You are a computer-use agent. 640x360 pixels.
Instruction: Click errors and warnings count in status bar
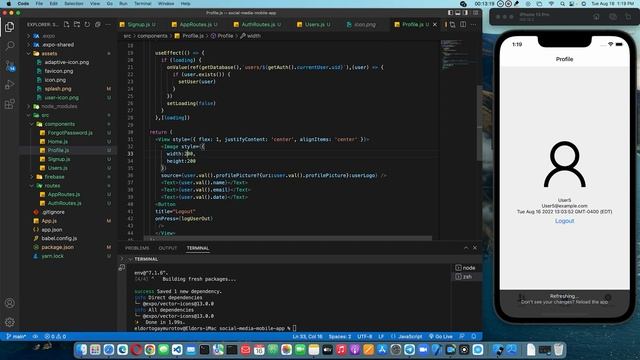(x=56, y=337)
